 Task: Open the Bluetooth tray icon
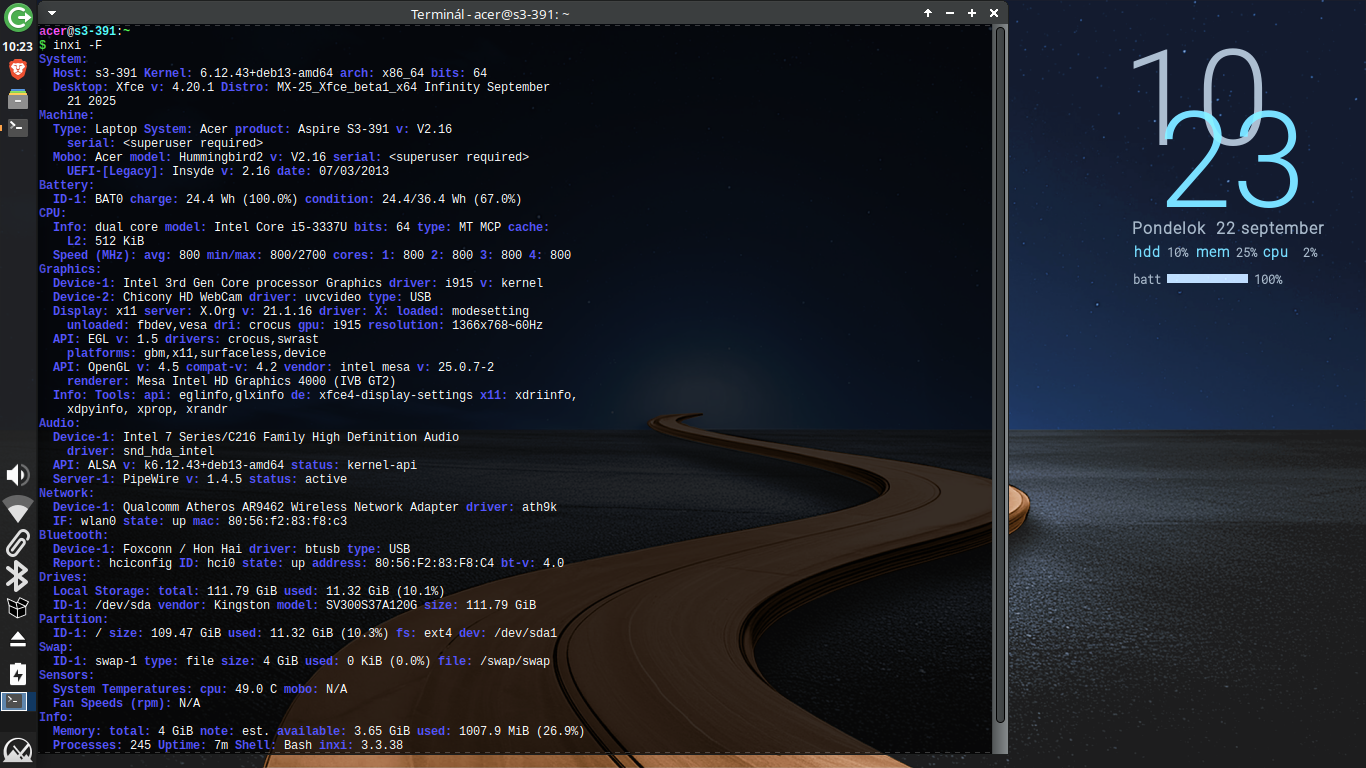18,576
